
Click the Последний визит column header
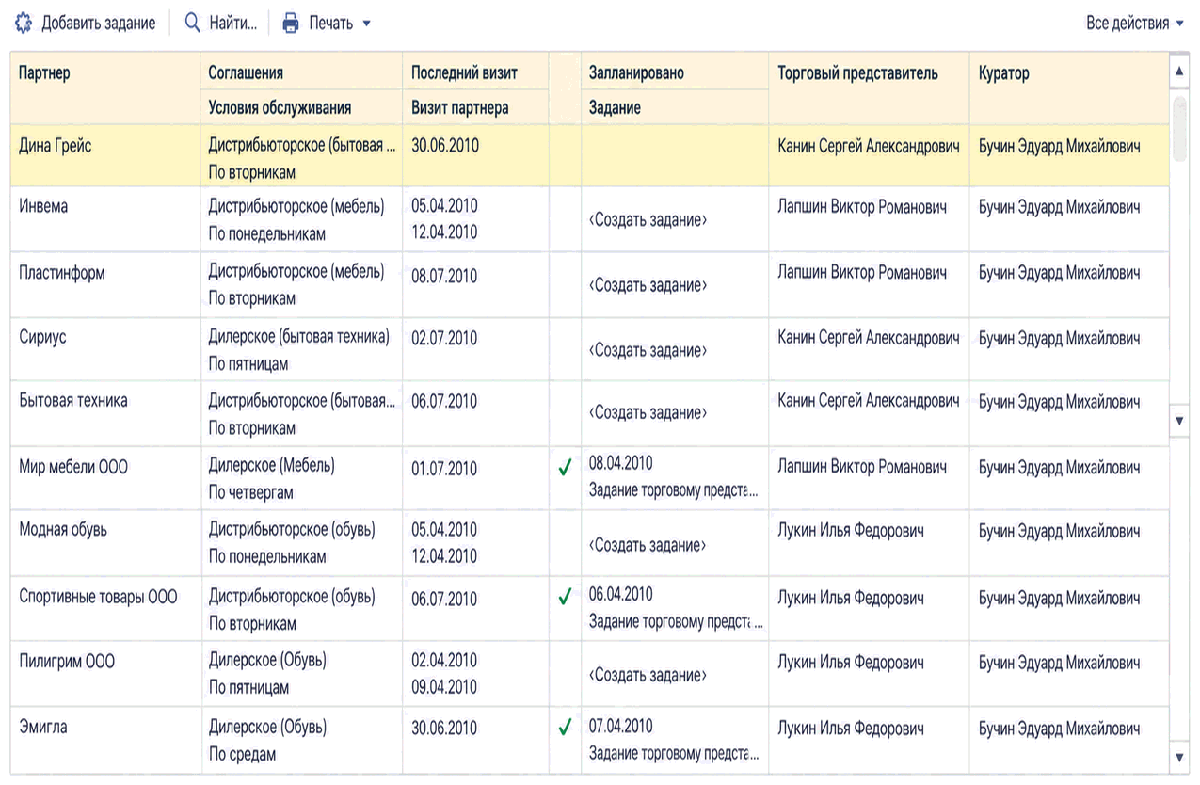click(476, 73)
